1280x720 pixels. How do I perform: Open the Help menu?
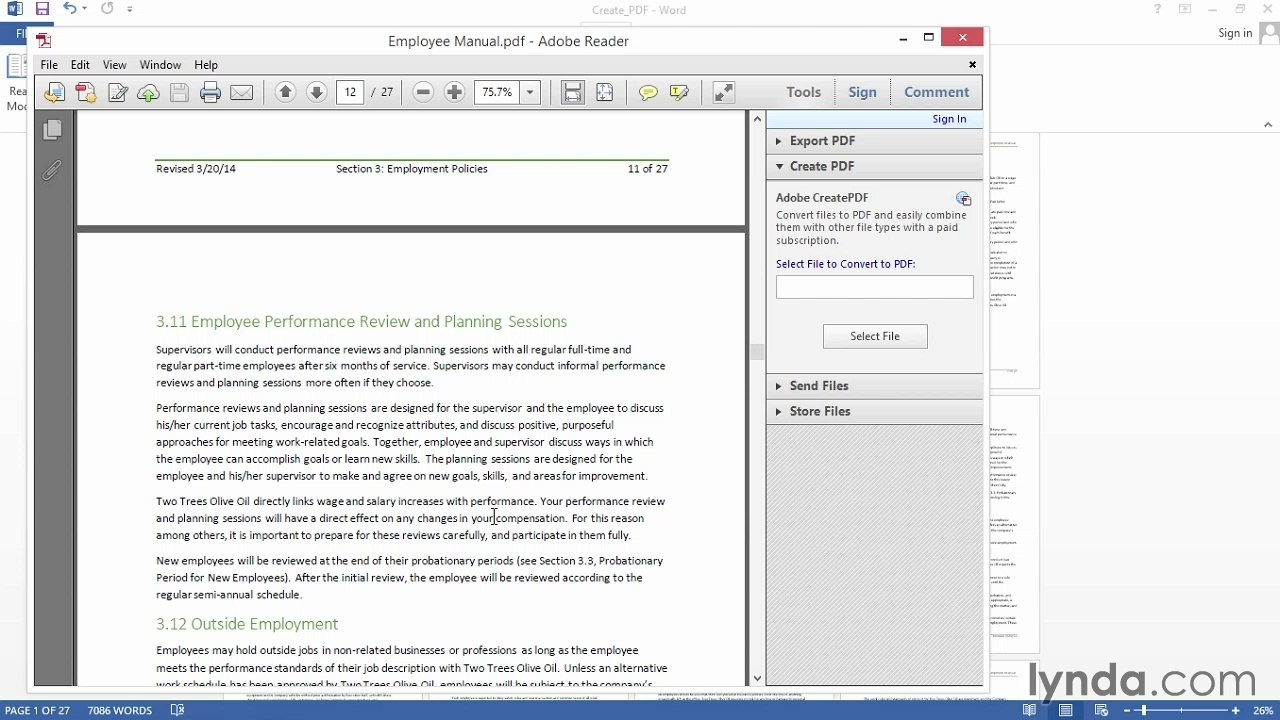tap(206, 65)
